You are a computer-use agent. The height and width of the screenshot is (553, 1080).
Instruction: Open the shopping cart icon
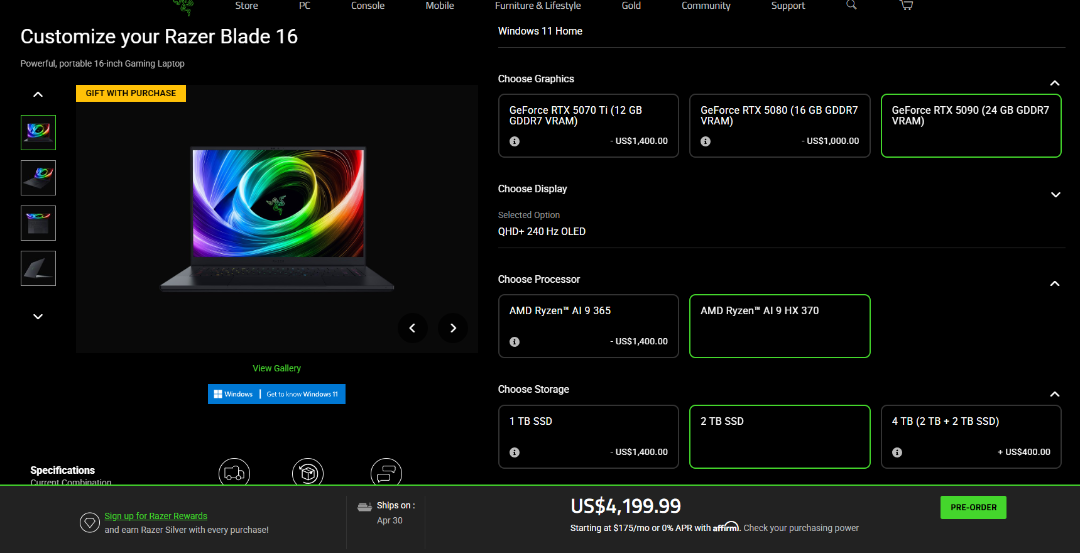[906, 5]
